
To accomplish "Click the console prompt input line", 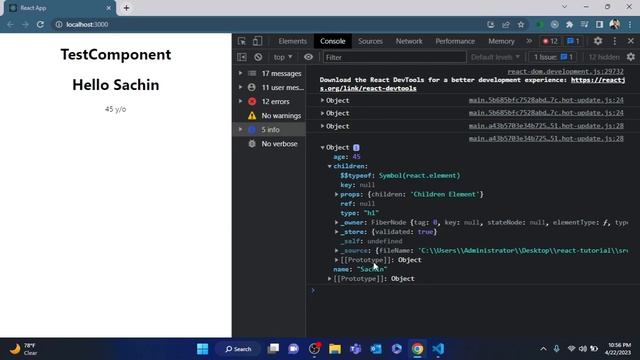I will click(473, 291).
